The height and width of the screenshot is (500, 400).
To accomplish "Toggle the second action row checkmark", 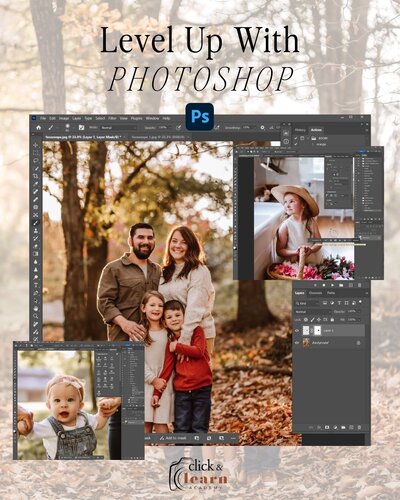I will (x=296, y=144).
